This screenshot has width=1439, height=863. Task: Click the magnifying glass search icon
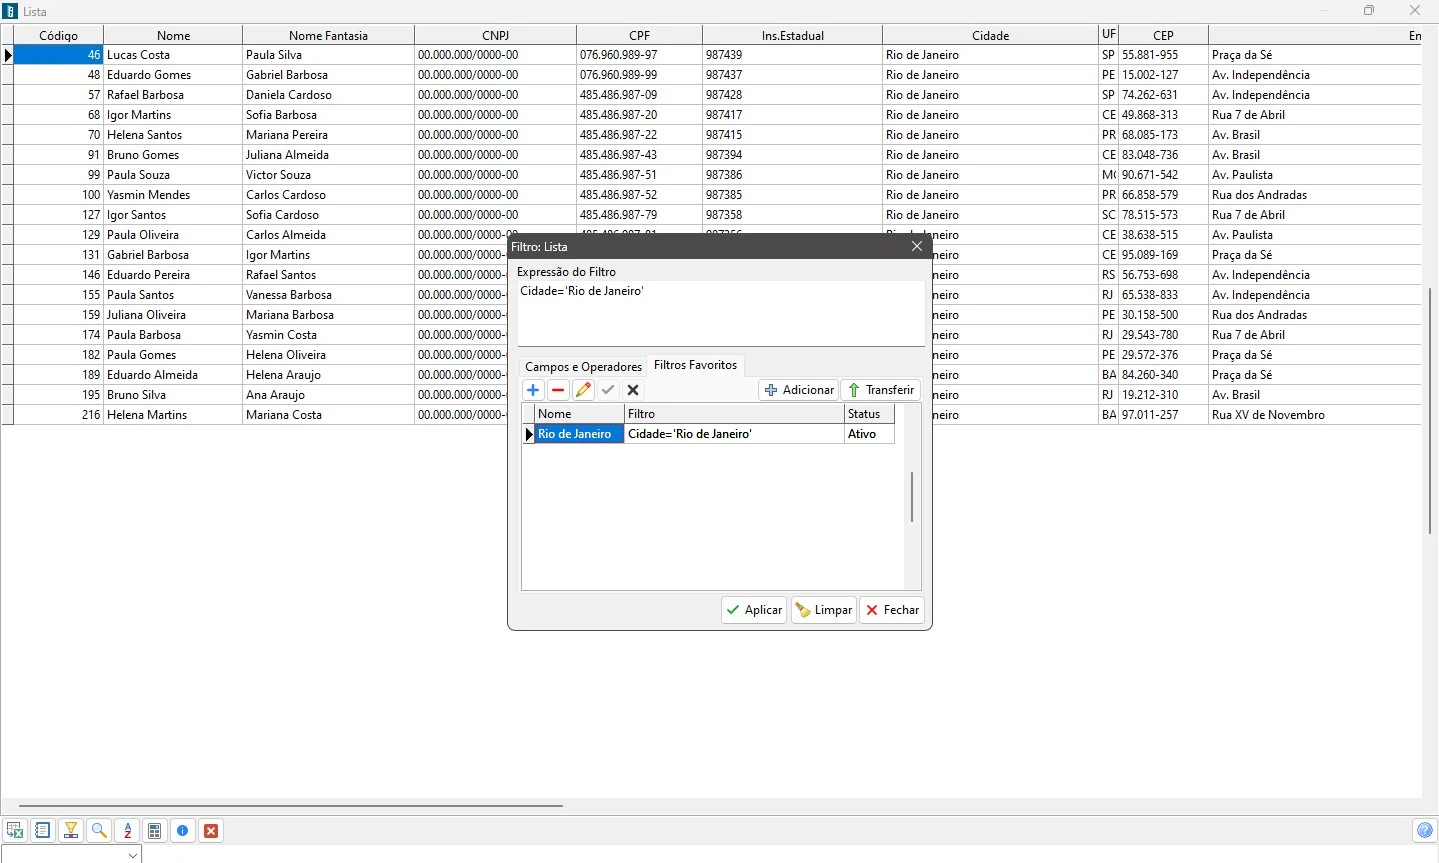(99, 831)
